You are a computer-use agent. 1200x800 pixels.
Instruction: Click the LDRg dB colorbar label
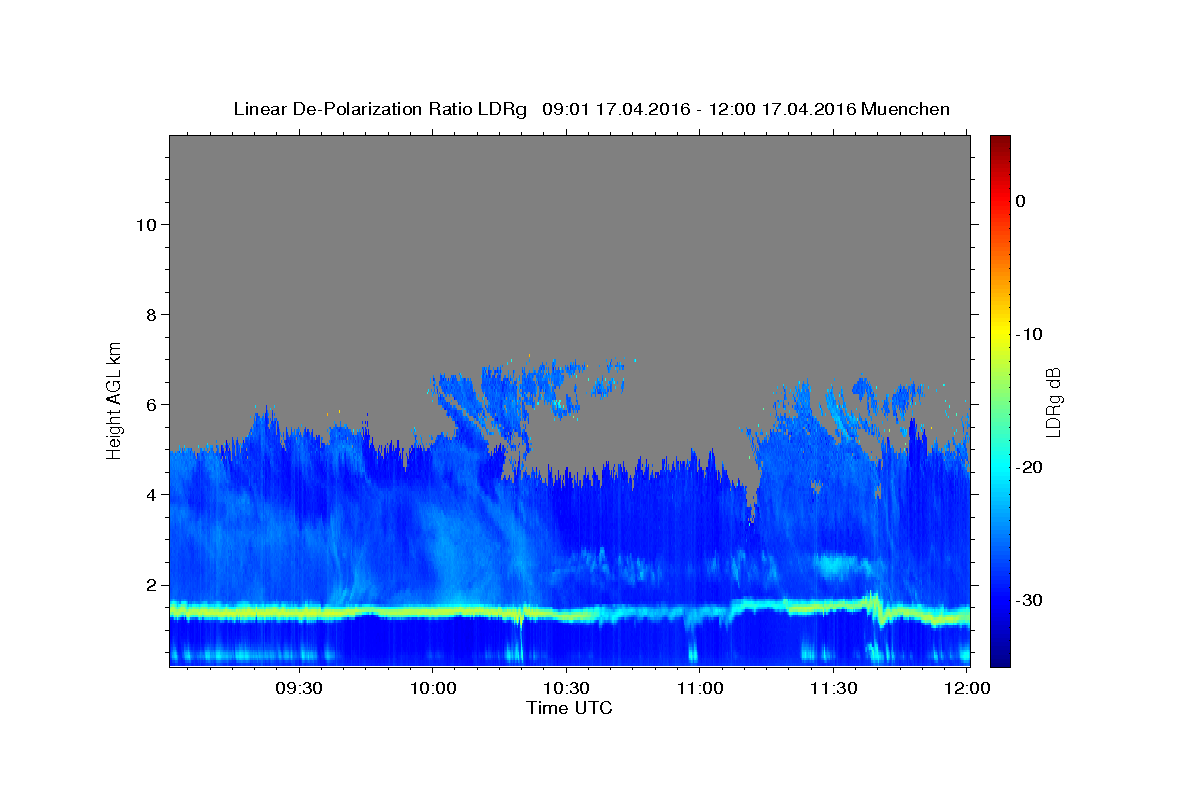(x=1052, y=401)
